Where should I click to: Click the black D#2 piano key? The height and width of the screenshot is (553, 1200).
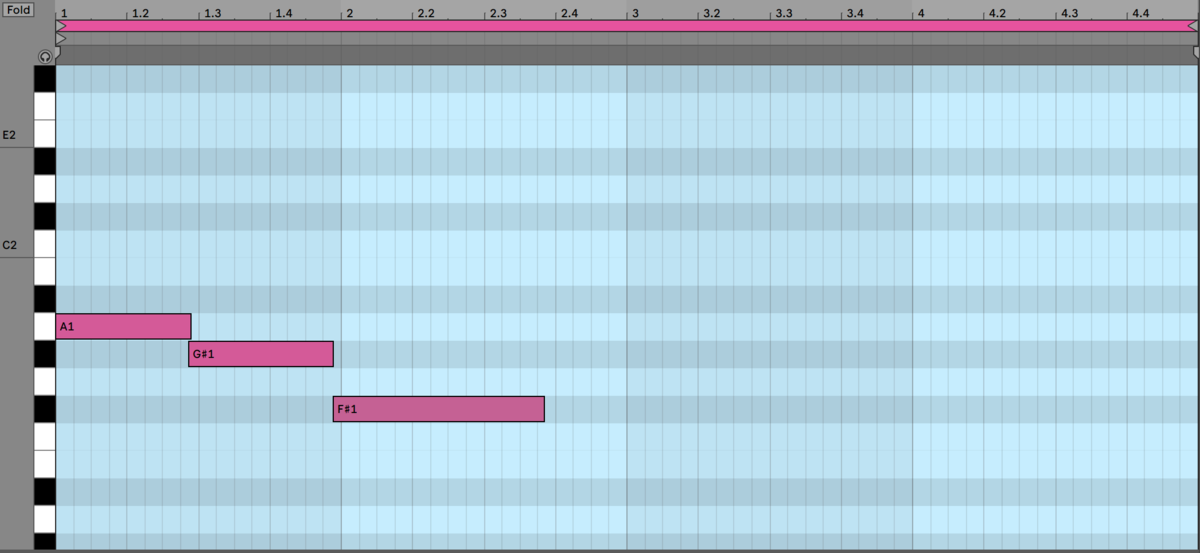[45, 161]
